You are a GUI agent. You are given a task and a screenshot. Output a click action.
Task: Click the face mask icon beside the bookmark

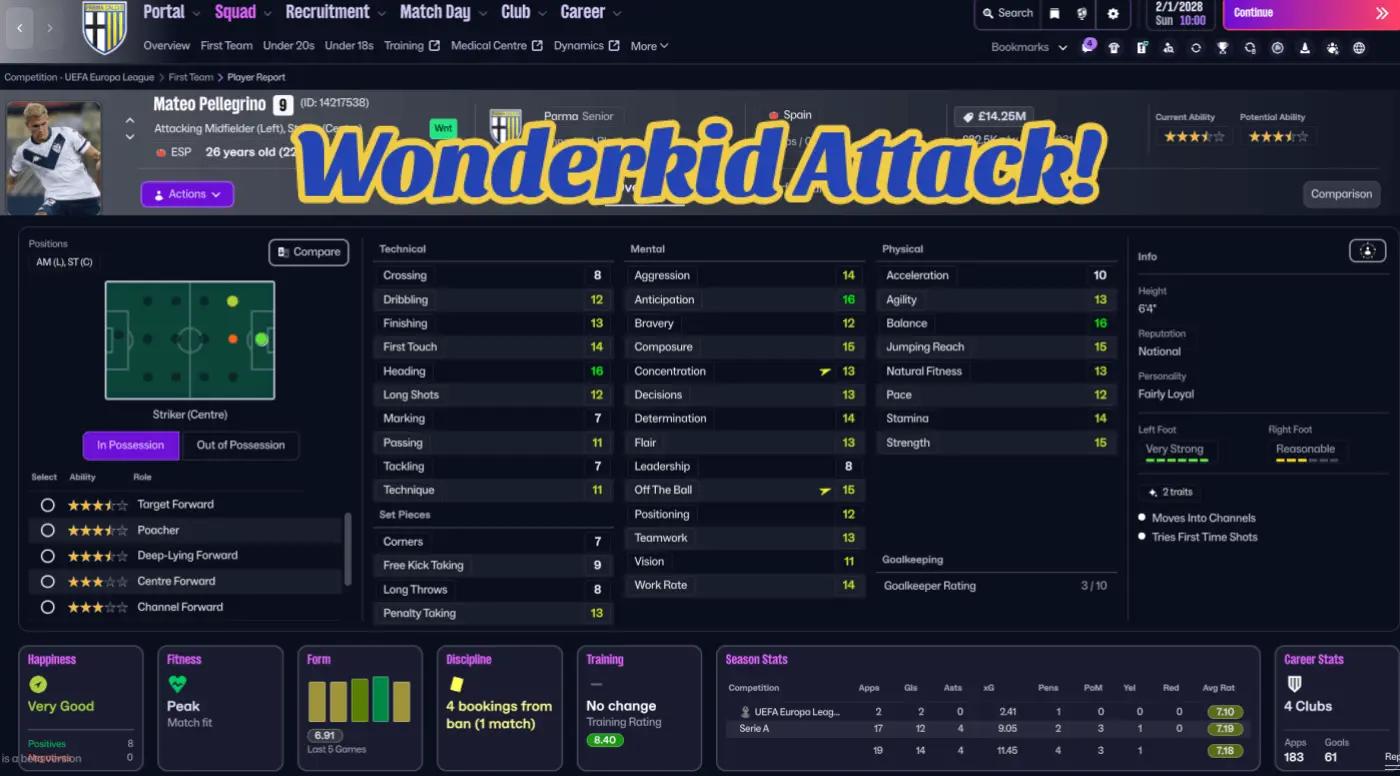[x=1082, y=13]
